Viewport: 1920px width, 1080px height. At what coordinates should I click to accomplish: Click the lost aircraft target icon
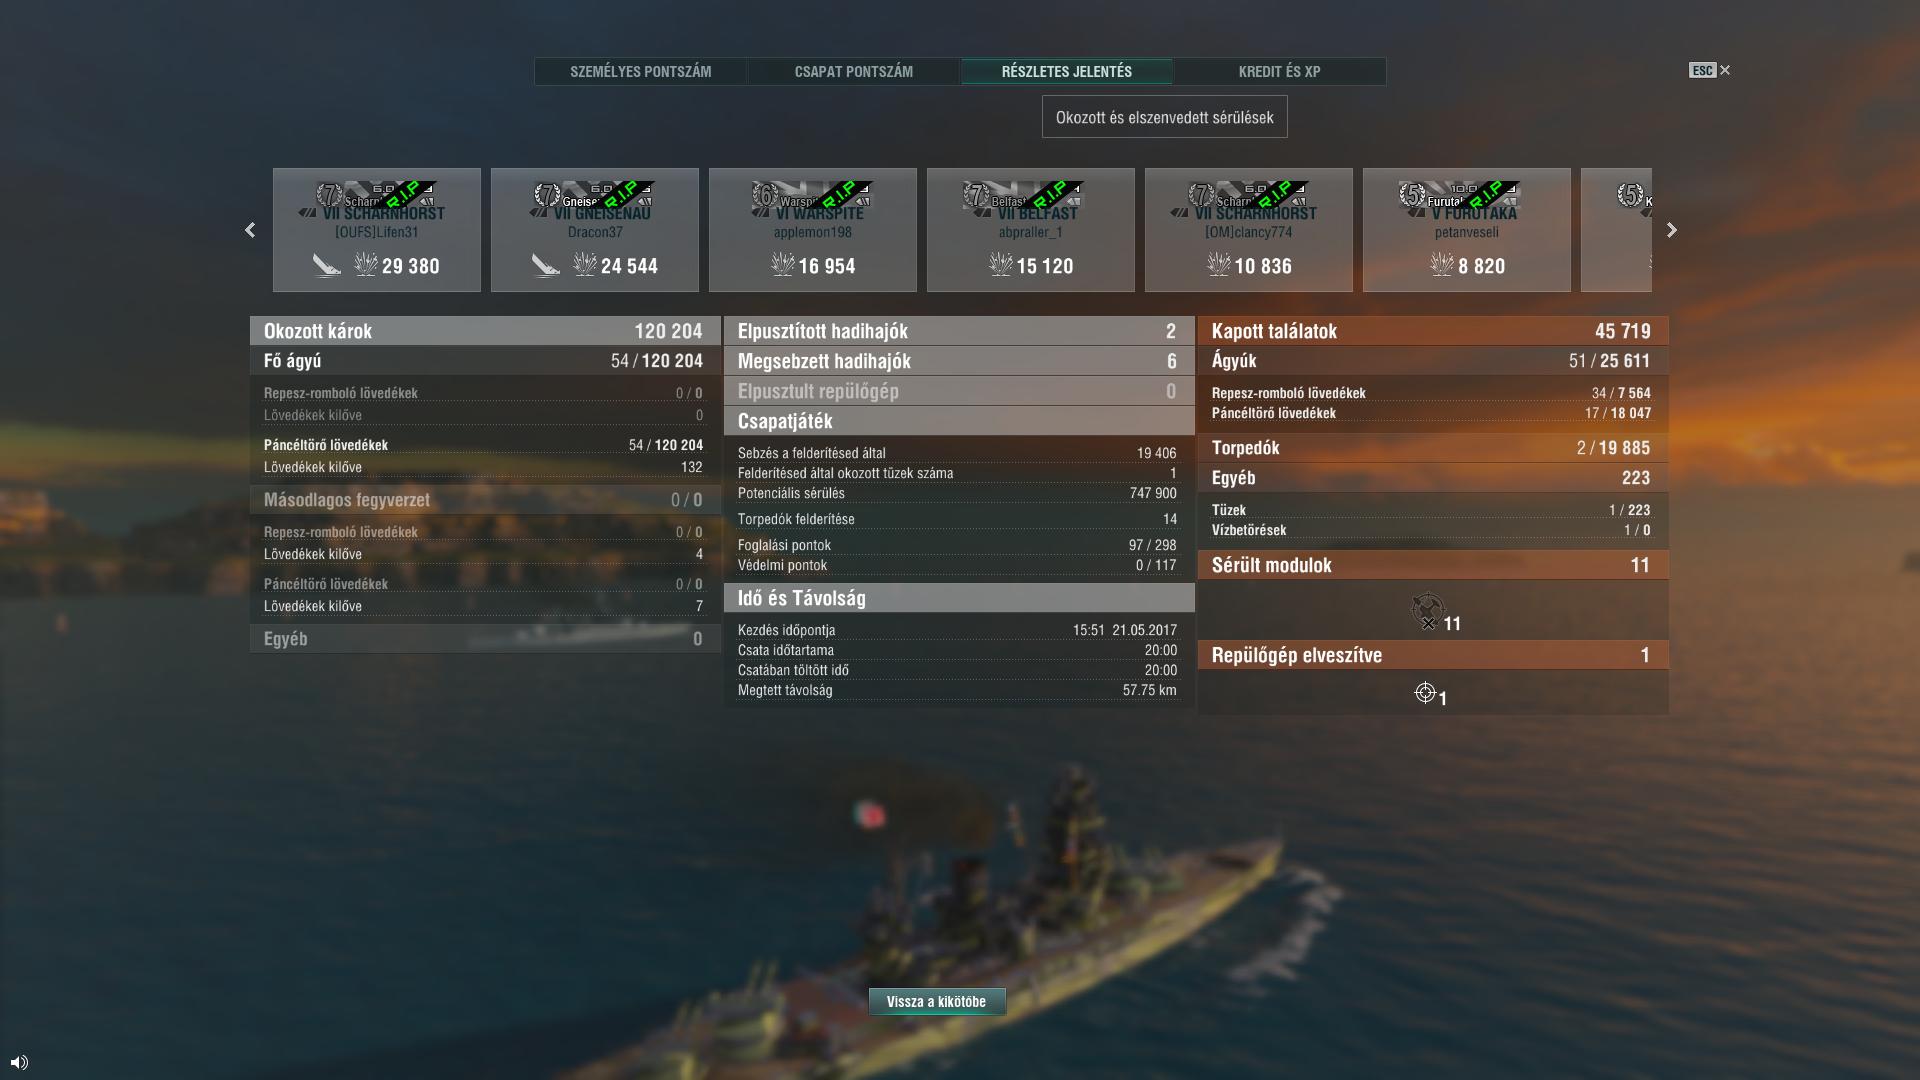point(1425,693)
